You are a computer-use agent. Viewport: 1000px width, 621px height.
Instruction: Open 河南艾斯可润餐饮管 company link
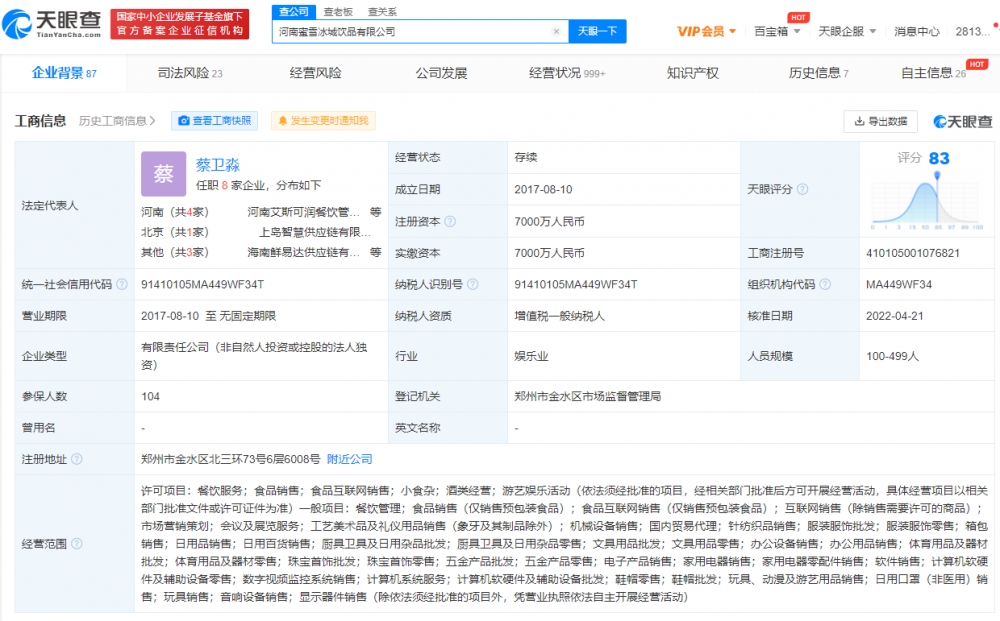tap(304, 212)
